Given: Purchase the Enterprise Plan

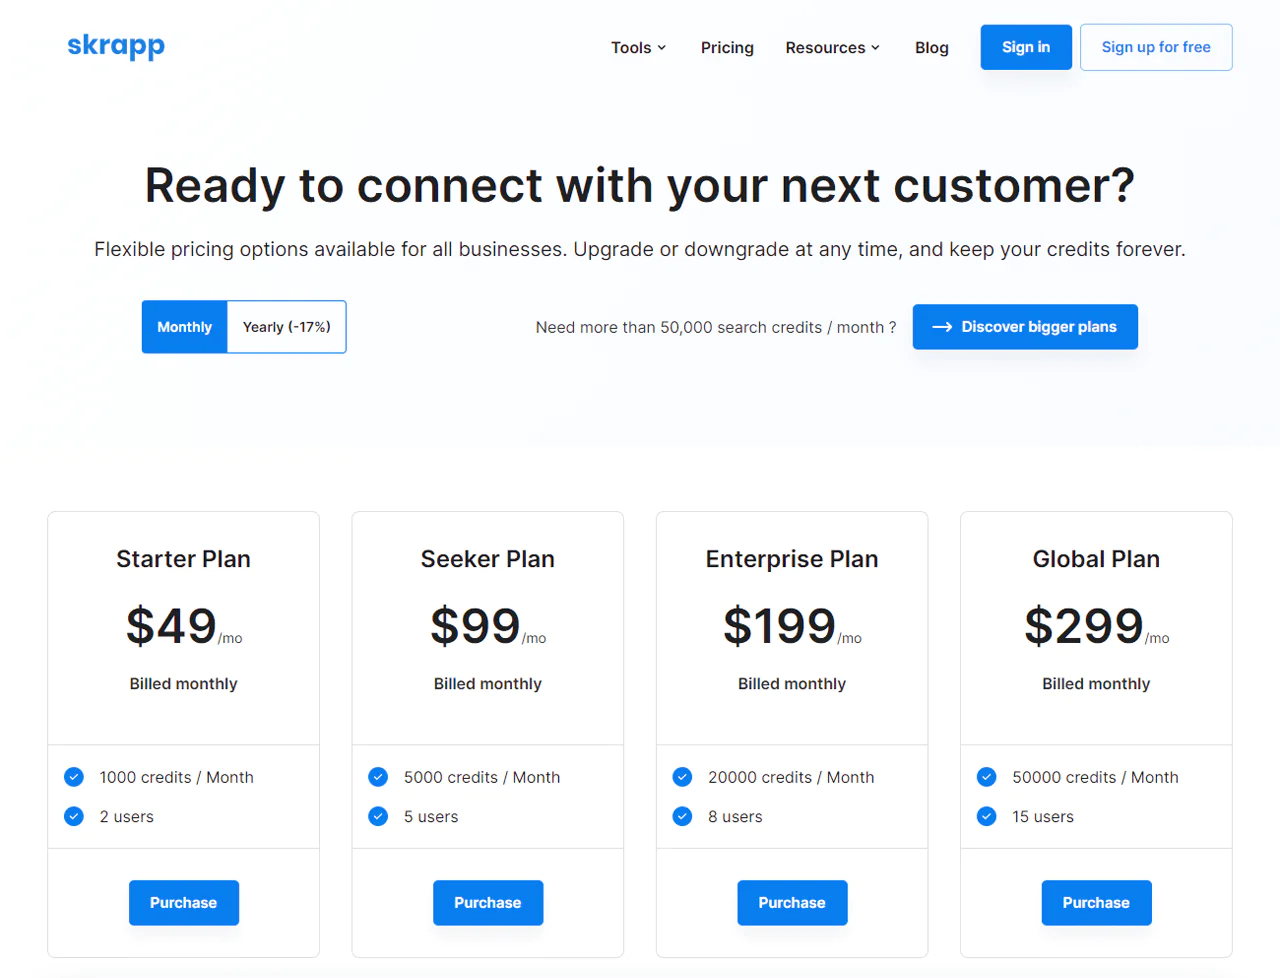Looking at the screenshot, I should coord(792,902).
